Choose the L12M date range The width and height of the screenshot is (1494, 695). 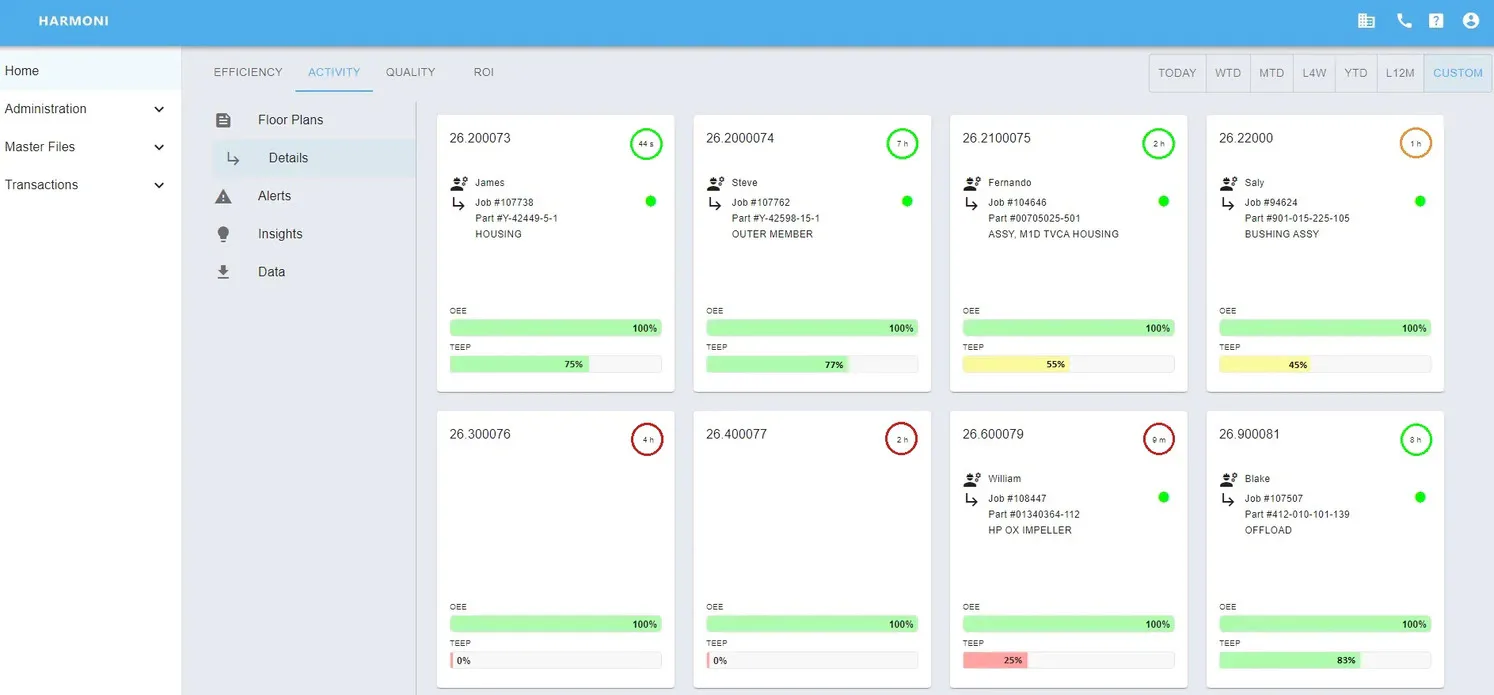[1400, 73]
